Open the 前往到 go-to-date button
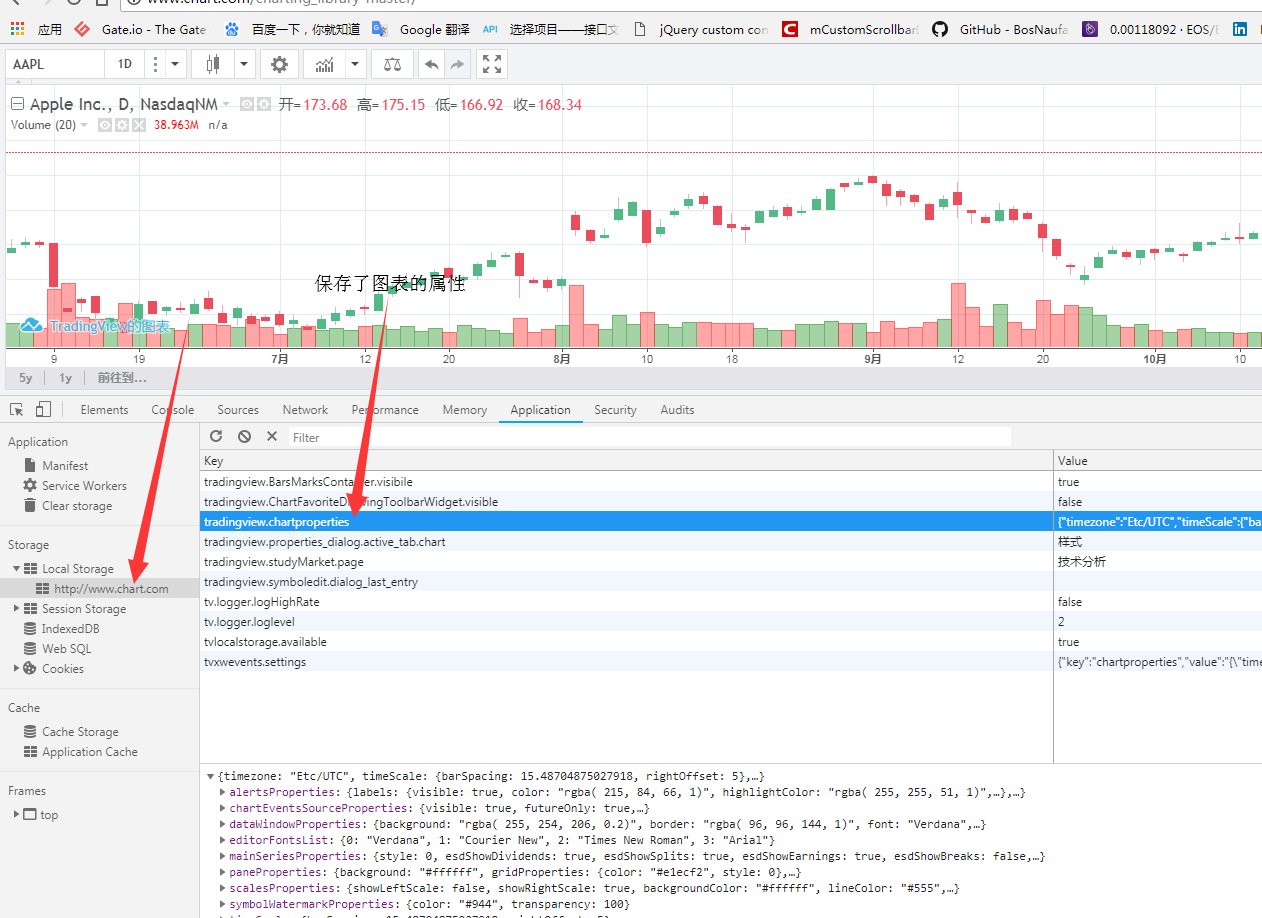 (121, 378)
